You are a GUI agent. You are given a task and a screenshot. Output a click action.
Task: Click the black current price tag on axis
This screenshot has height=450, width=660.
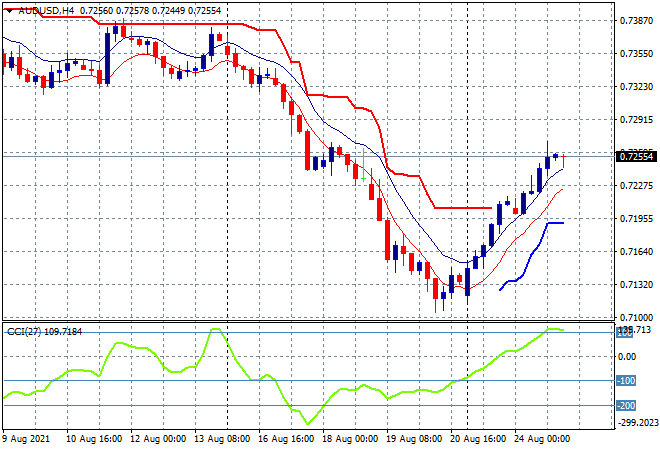click(636, 157)
